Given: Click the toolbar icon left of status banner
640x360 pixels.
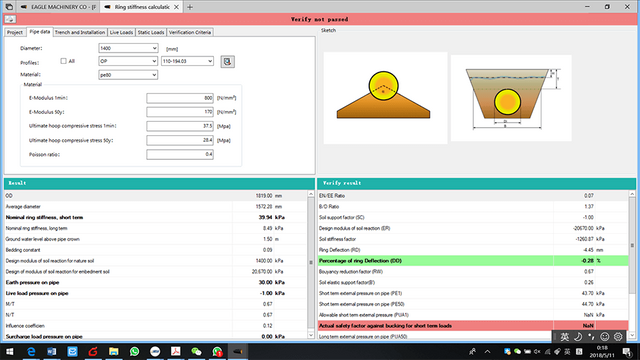Looking at the screenshot, I should (x=10, y=19).
